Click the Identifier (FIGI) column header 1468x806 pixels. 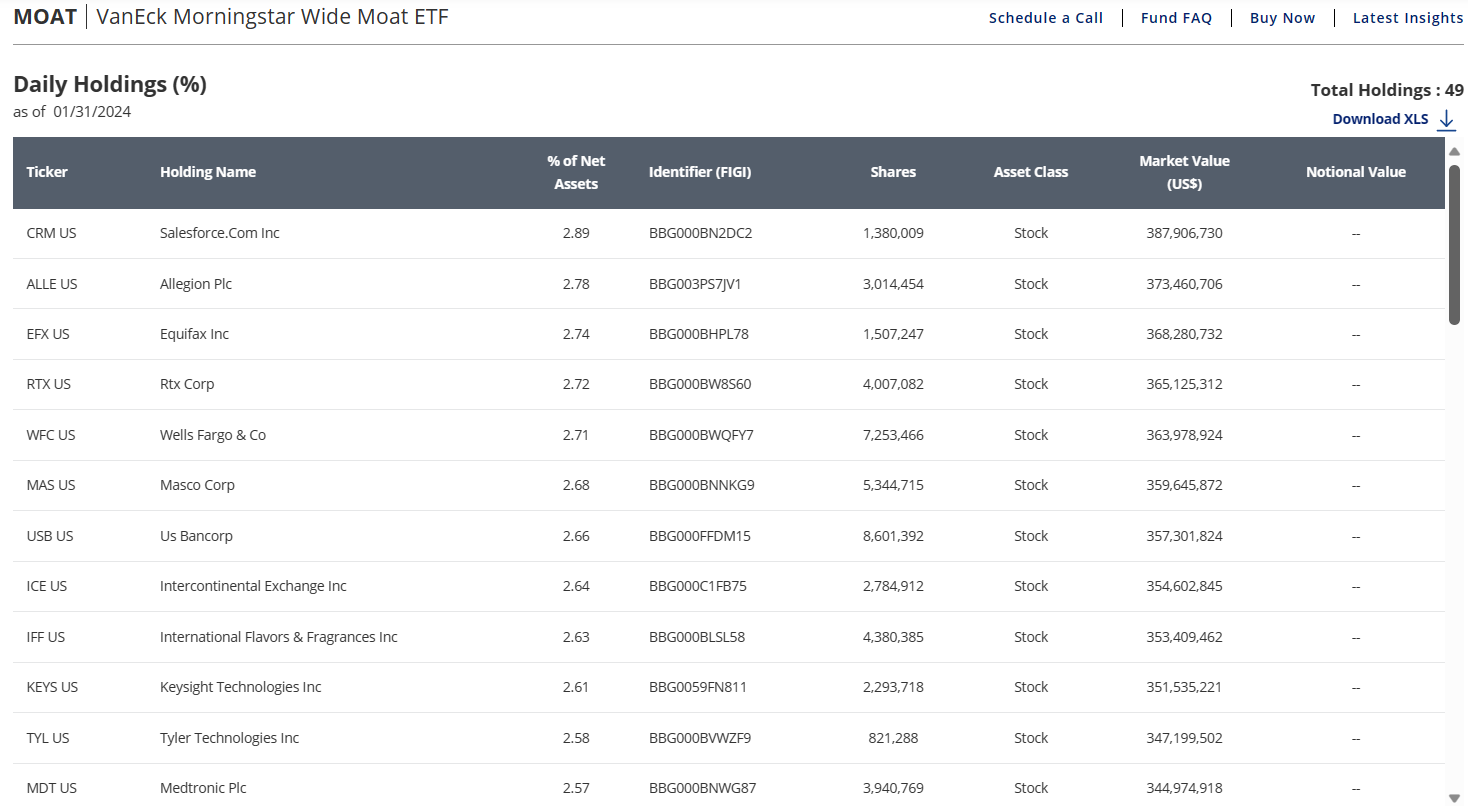pos(700,172)
